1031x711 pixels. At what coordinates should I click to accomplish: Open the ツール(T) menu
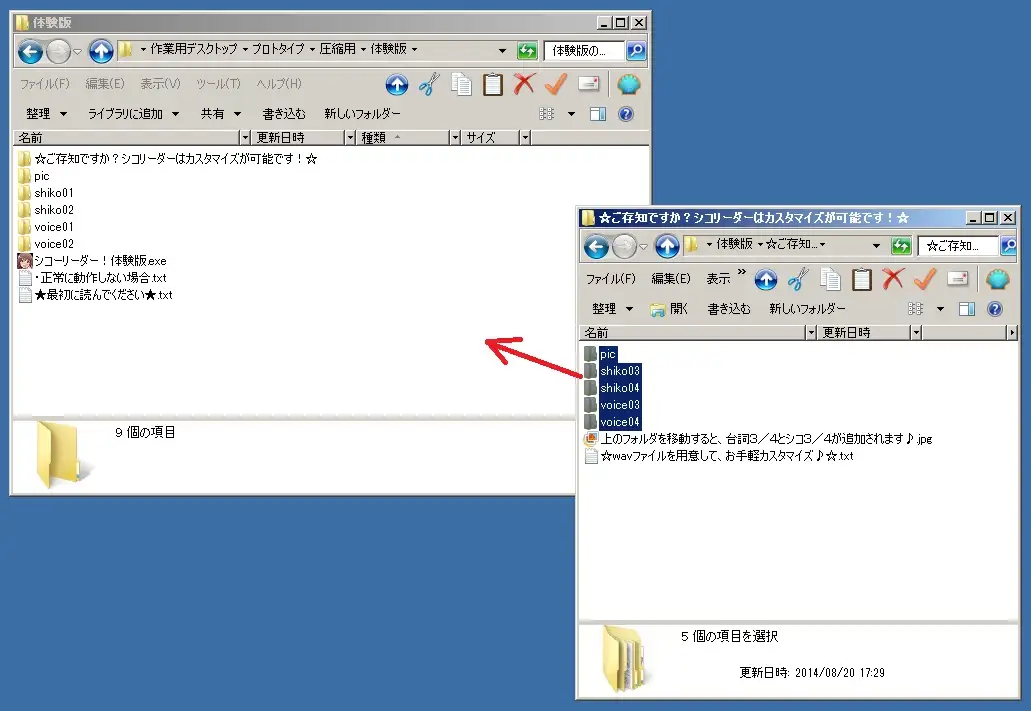(x=218, y=84)
